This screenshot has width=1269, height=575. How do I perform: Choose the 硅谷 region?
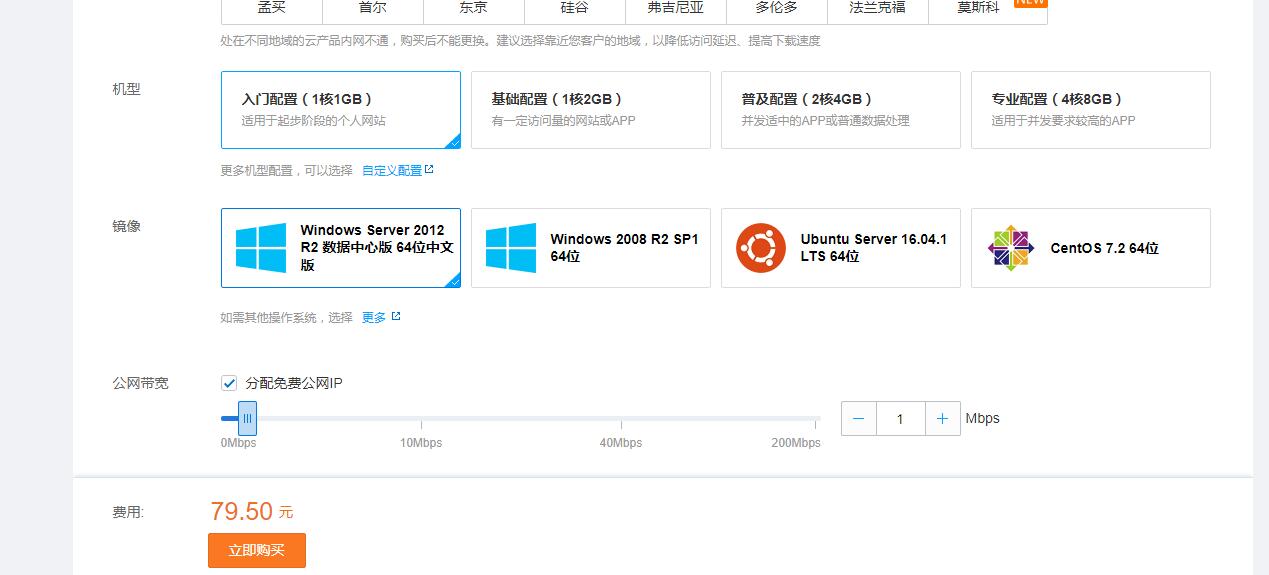(575, 10)
